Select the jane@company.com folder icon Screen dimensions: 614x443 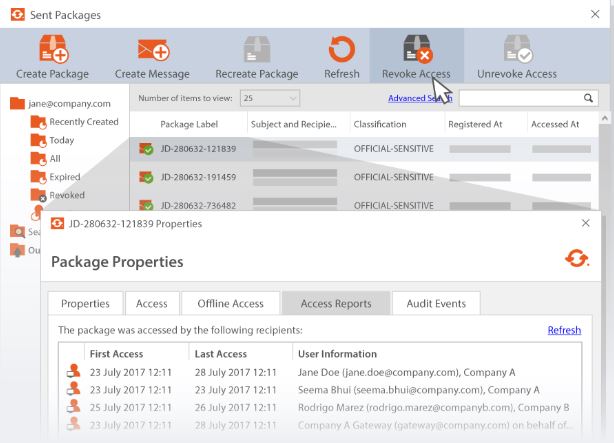[17, 103]
